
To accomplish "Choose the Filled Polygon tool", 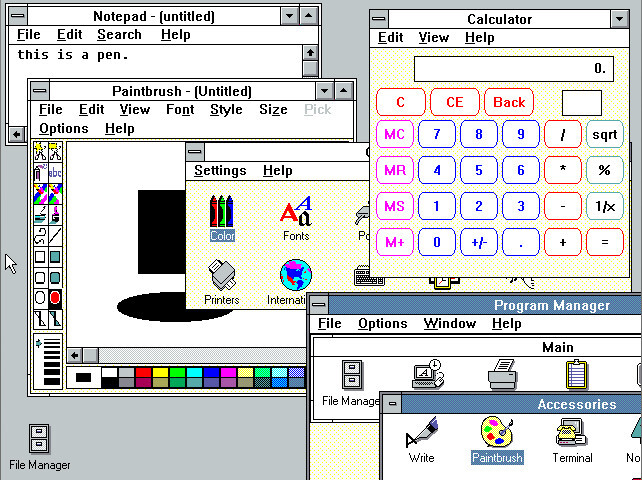I will click(x=55, y=319).
